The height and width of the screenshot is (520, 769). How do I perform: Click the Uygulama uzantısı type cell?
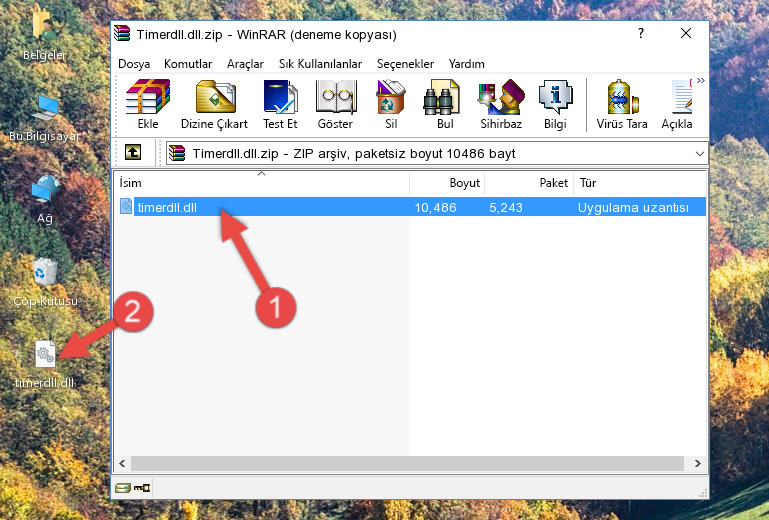click(x=633, y=208)
